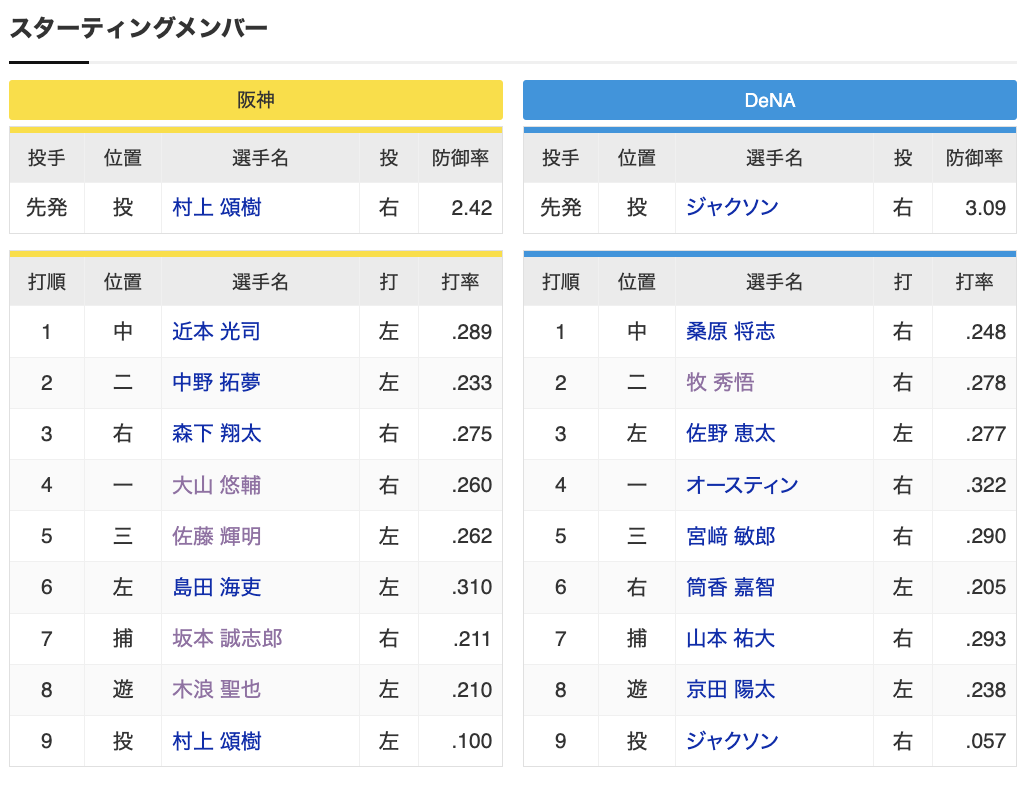
Task: Open 木浪 聖也 player link
Action: point(216,689)
